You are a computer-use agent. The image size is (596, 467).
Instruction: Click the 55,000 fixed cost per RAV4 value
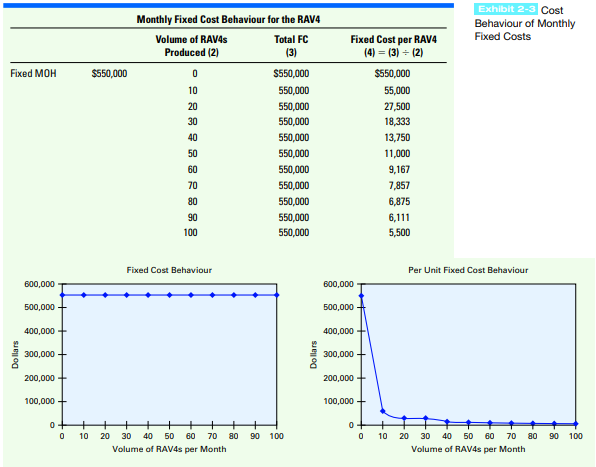point(397,90)
